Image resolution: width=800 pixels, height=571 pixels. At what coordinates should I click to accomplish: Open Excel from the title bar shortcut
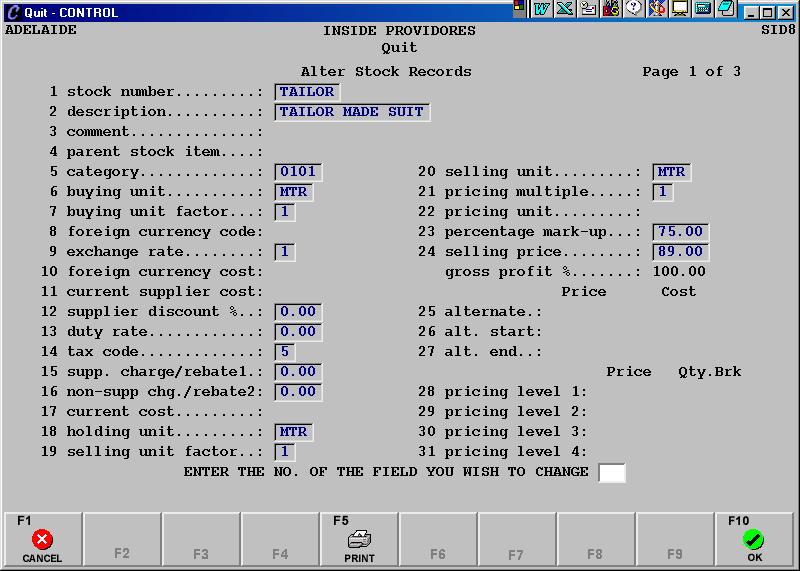tap(565, 9)
